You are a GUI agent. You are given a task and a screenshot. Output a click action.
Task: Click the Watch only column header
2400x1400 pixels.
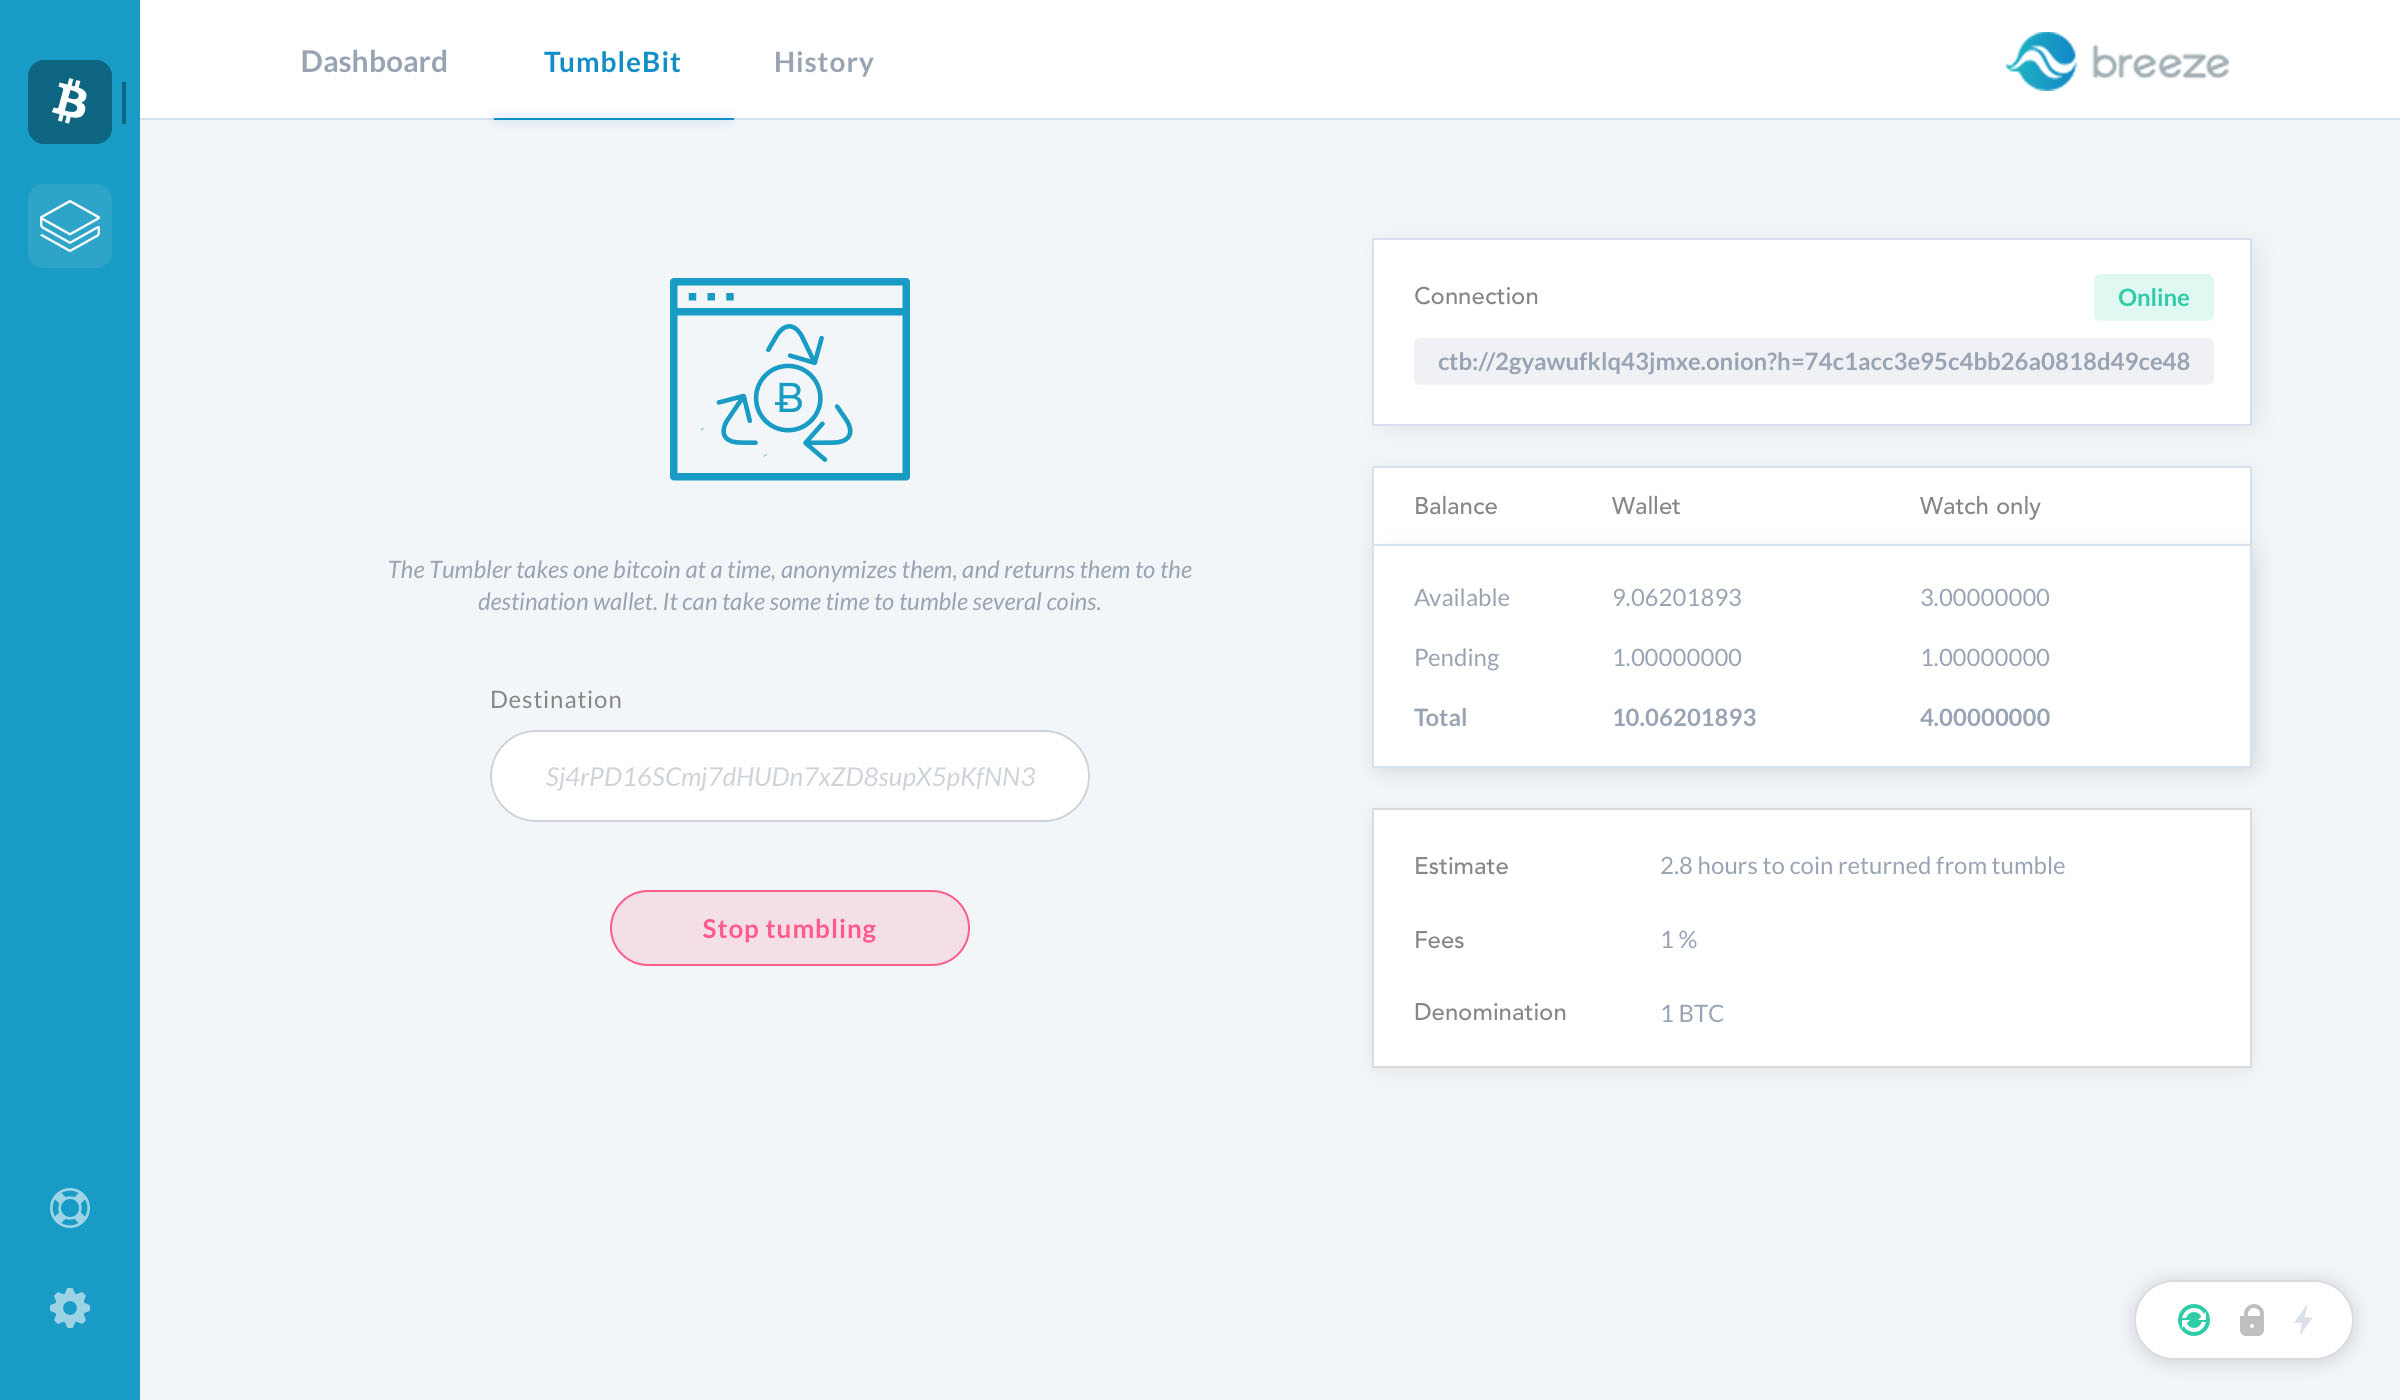pos(1979,506)
